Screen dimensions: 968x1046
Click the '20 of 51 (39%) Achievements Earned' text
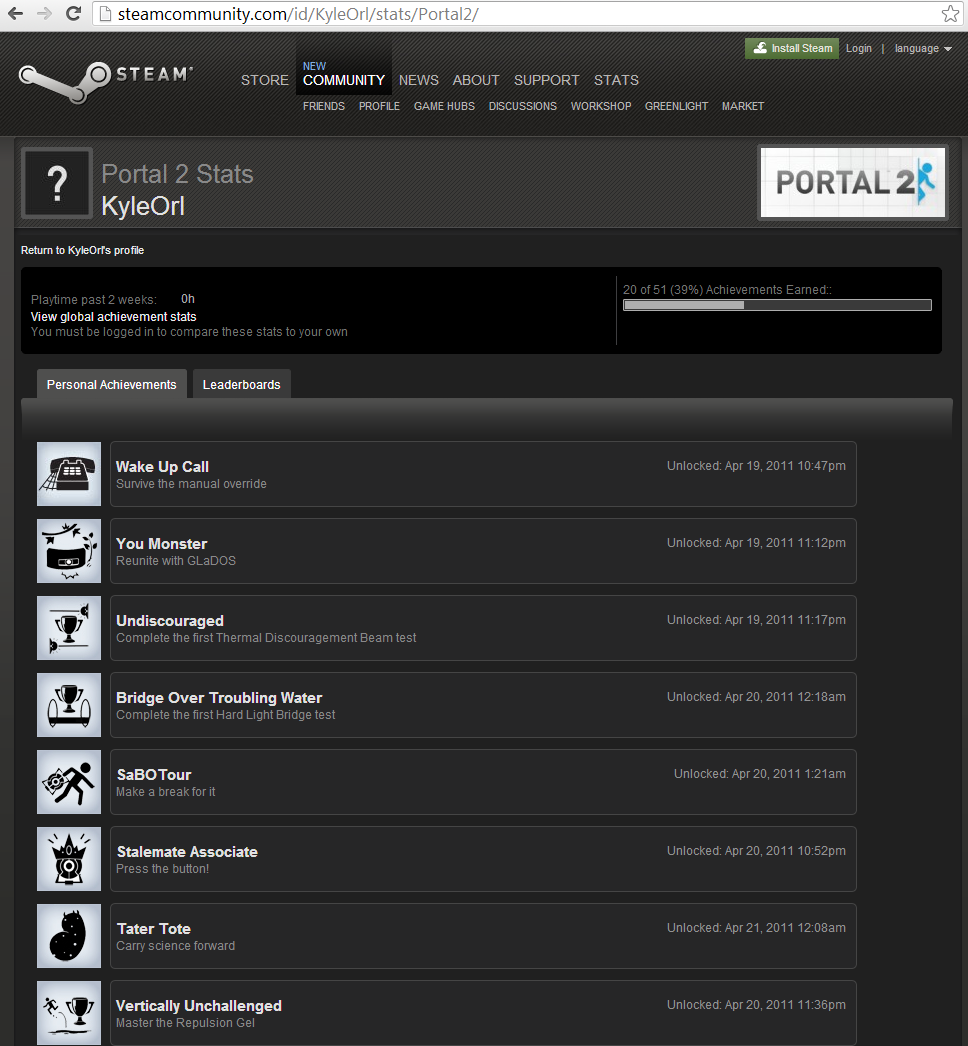(x=727, y=290)
